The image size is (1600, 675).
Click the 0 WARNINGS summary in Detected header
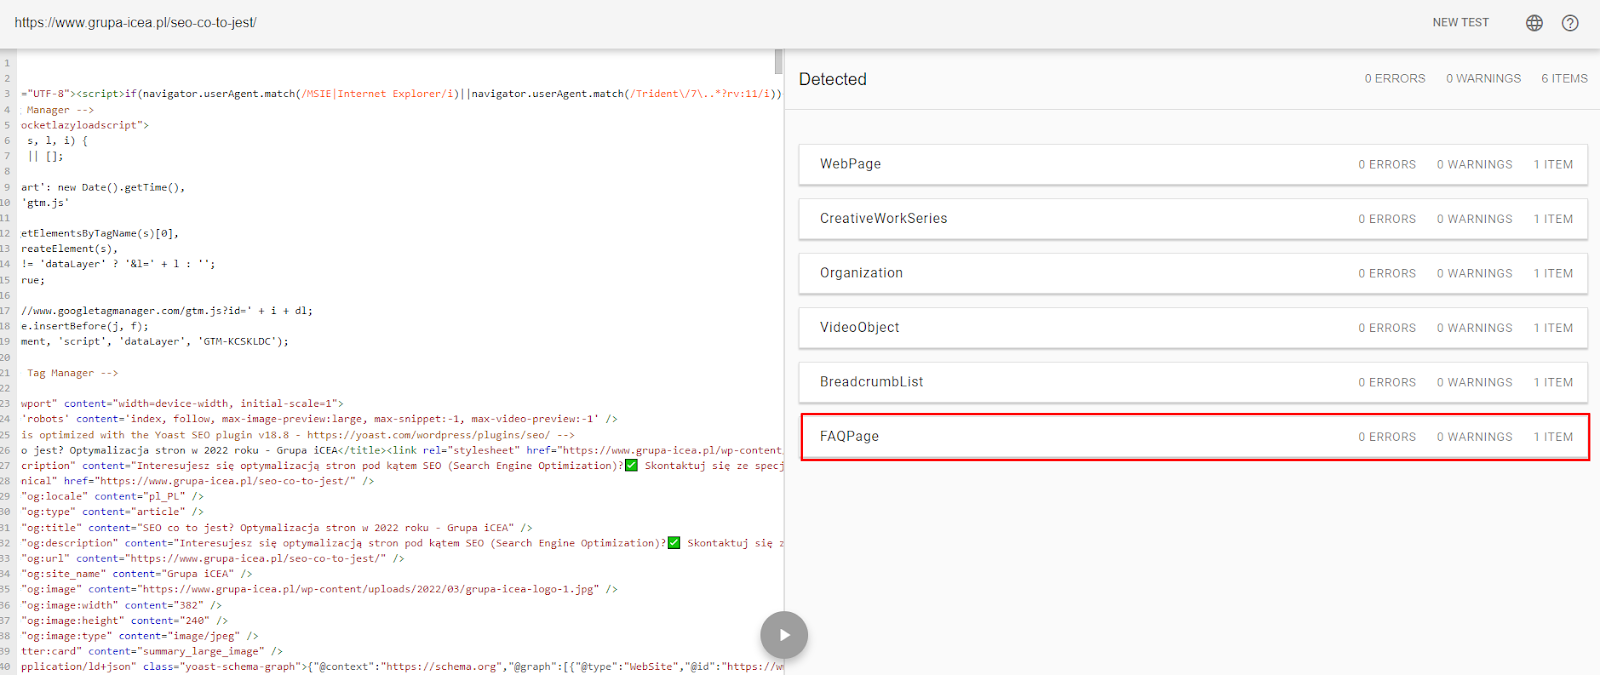tap(1483, 79)
